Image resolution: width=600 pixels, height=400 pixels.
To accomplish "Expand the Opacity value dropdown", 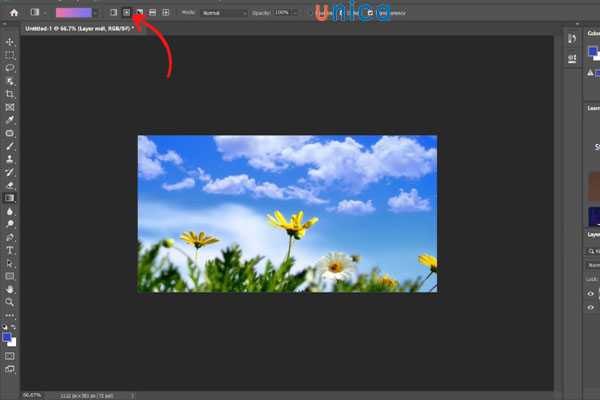I will [296, 12].
